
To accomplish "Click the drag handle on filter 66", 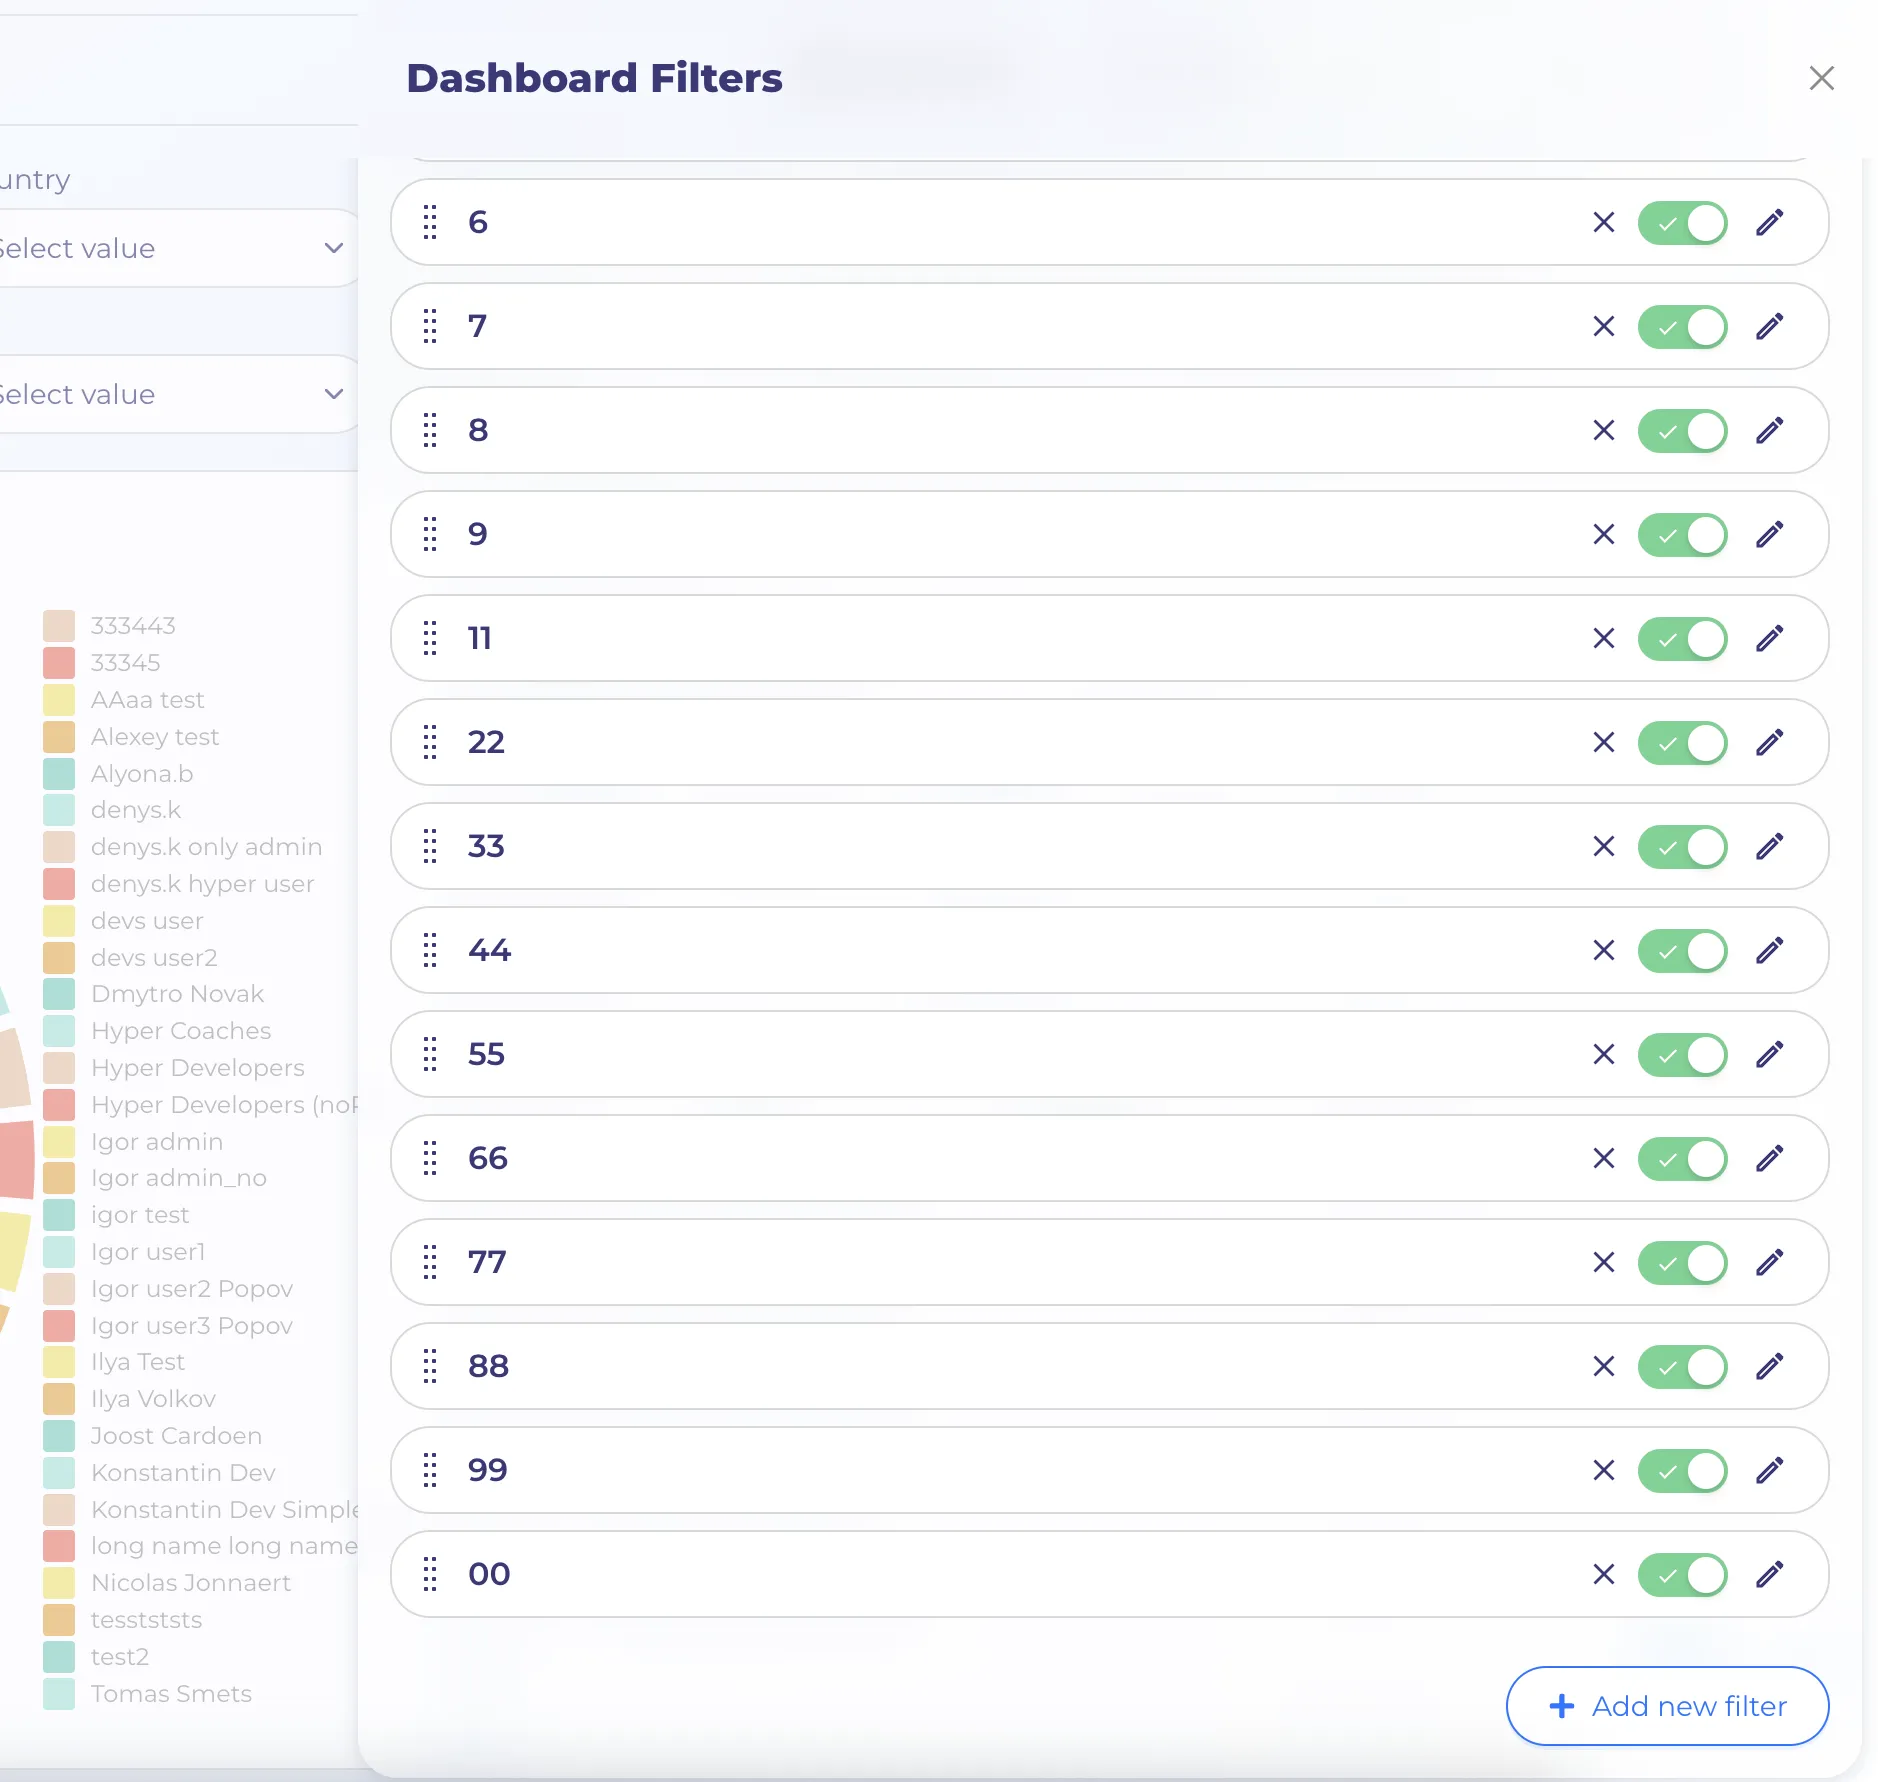I will 430,1158.
